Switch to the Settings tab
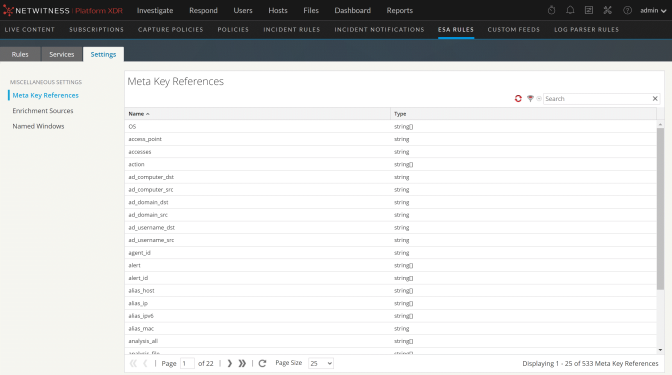Screen dimensions: 672x375 pos(103,54)
